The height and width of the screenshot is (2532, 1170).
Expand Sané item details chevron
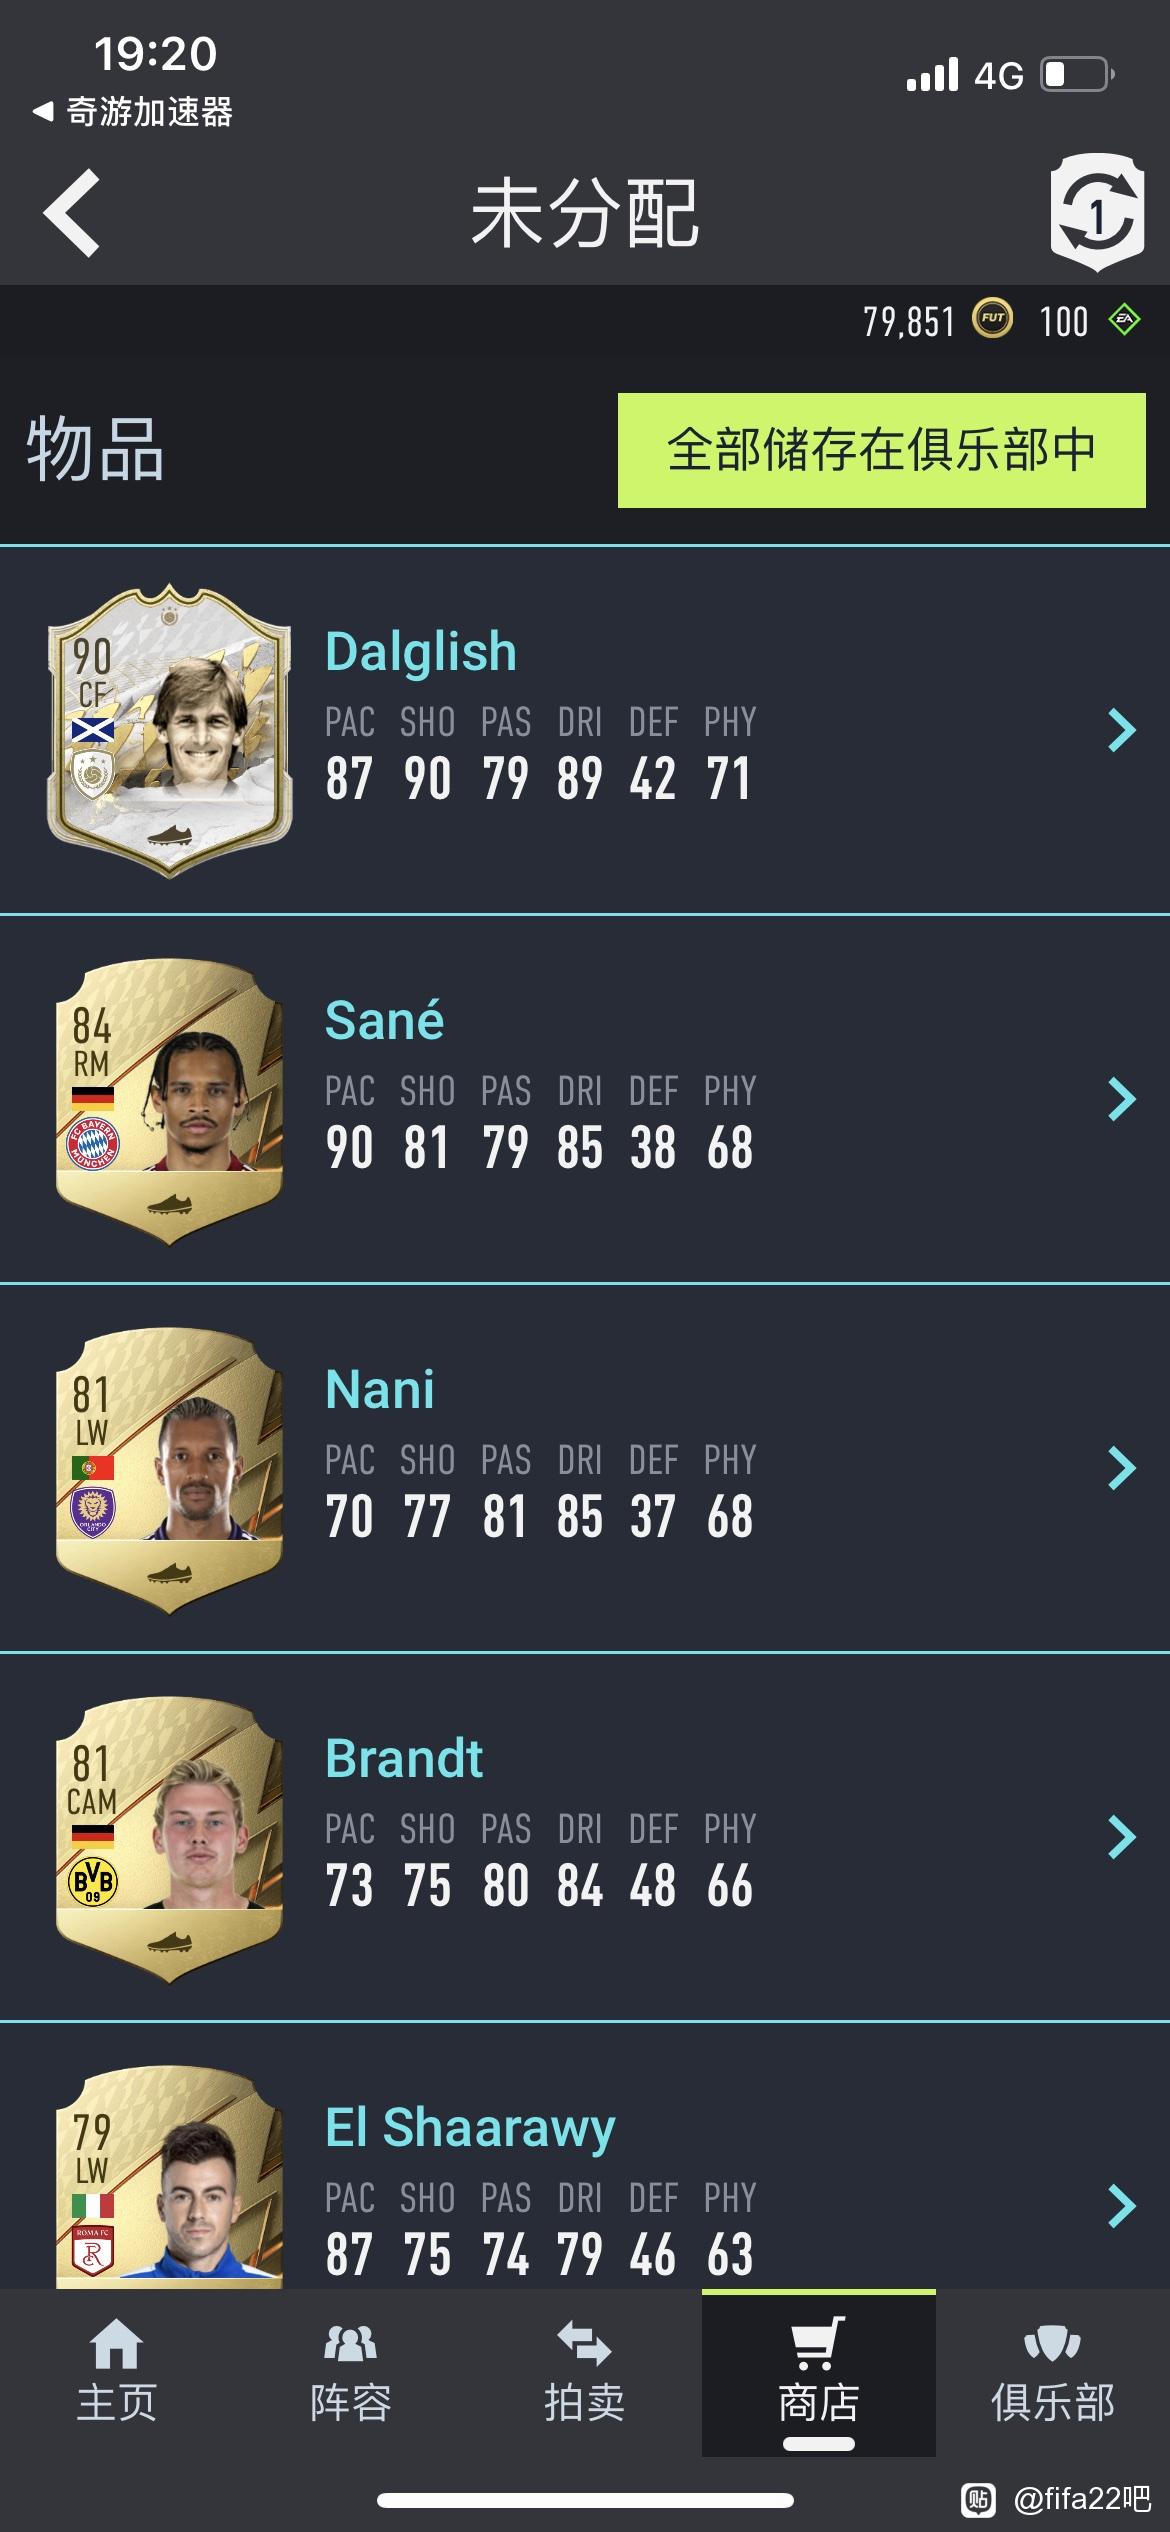click(x=1122, y=1099)
